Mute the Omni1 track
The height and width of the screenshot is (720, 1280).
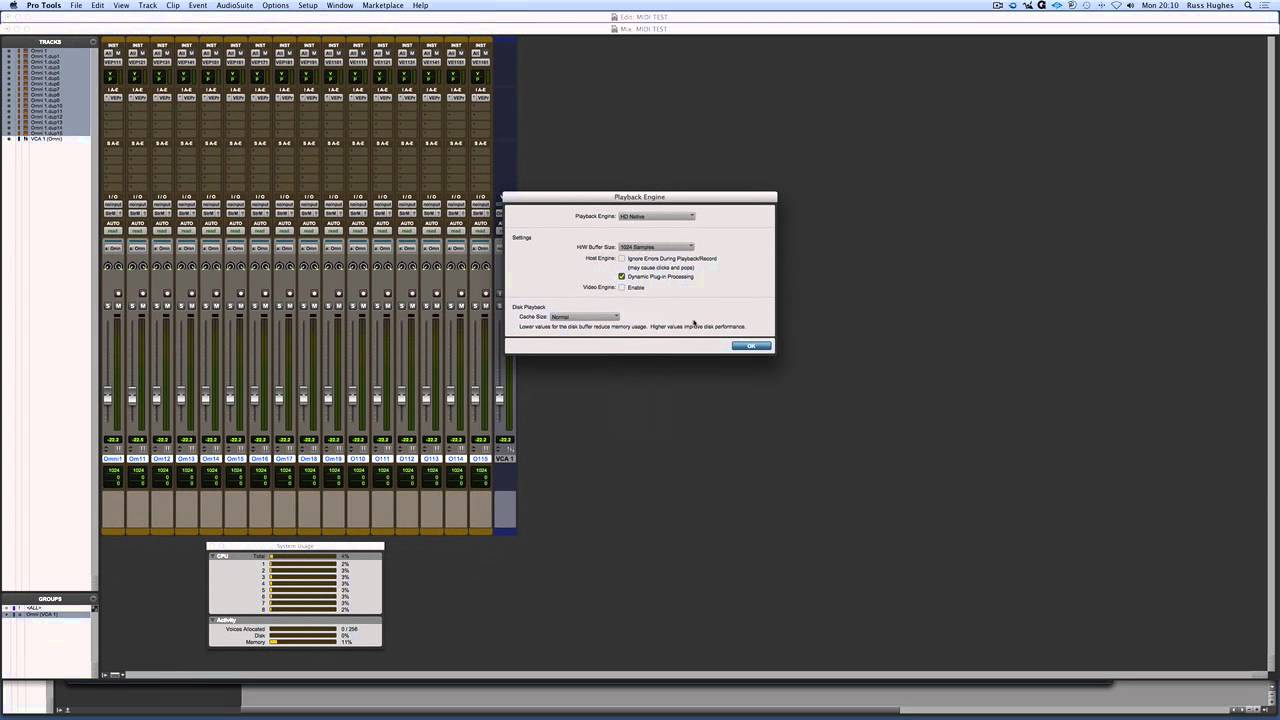point(118,306)
